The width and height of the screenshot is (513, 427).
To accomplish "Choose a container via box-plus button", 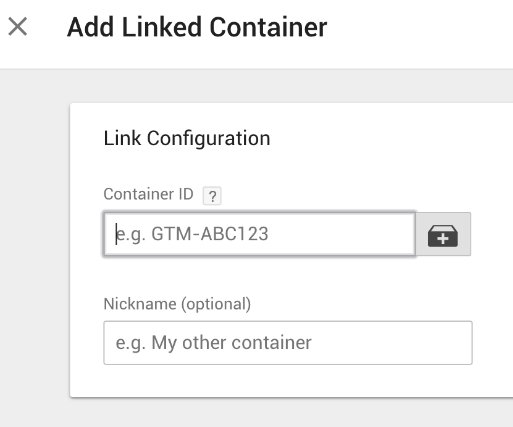I will coord(443,234).
